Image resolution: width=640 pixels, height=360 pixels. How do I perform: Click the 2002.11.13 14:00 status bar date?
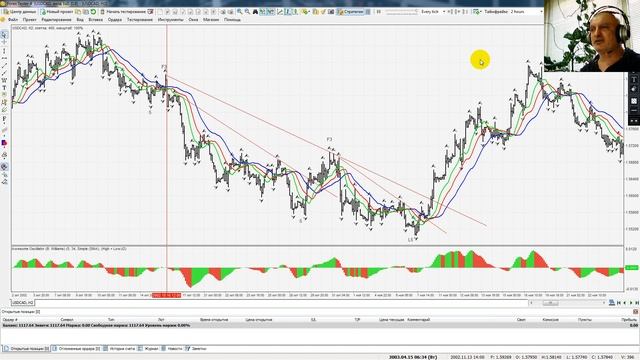tap(467, 357)
